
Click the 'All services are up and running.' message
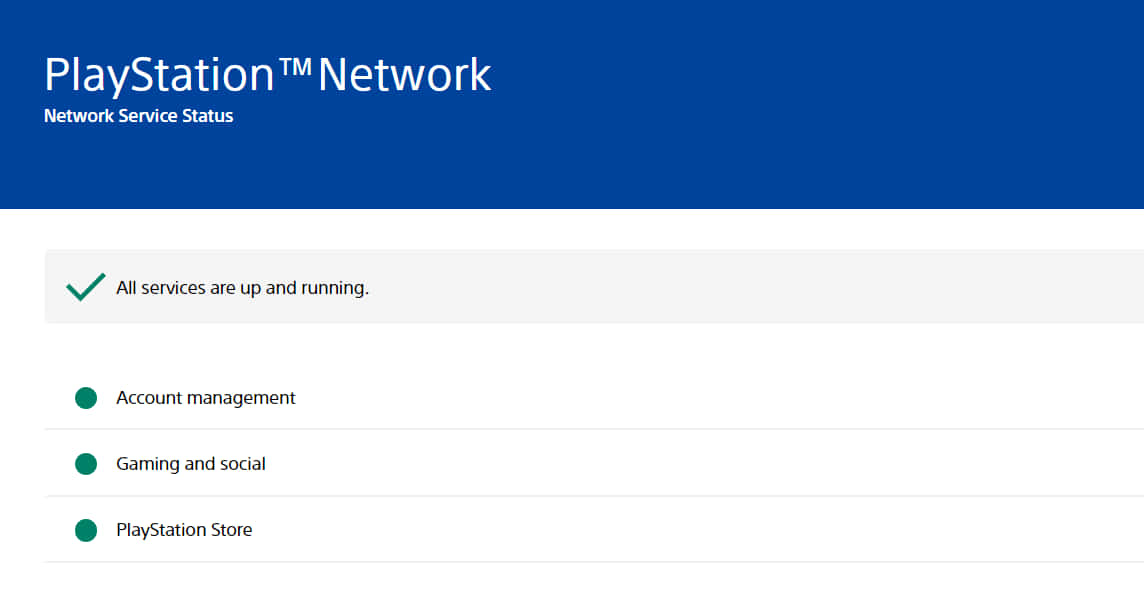[x=242, y=287]
